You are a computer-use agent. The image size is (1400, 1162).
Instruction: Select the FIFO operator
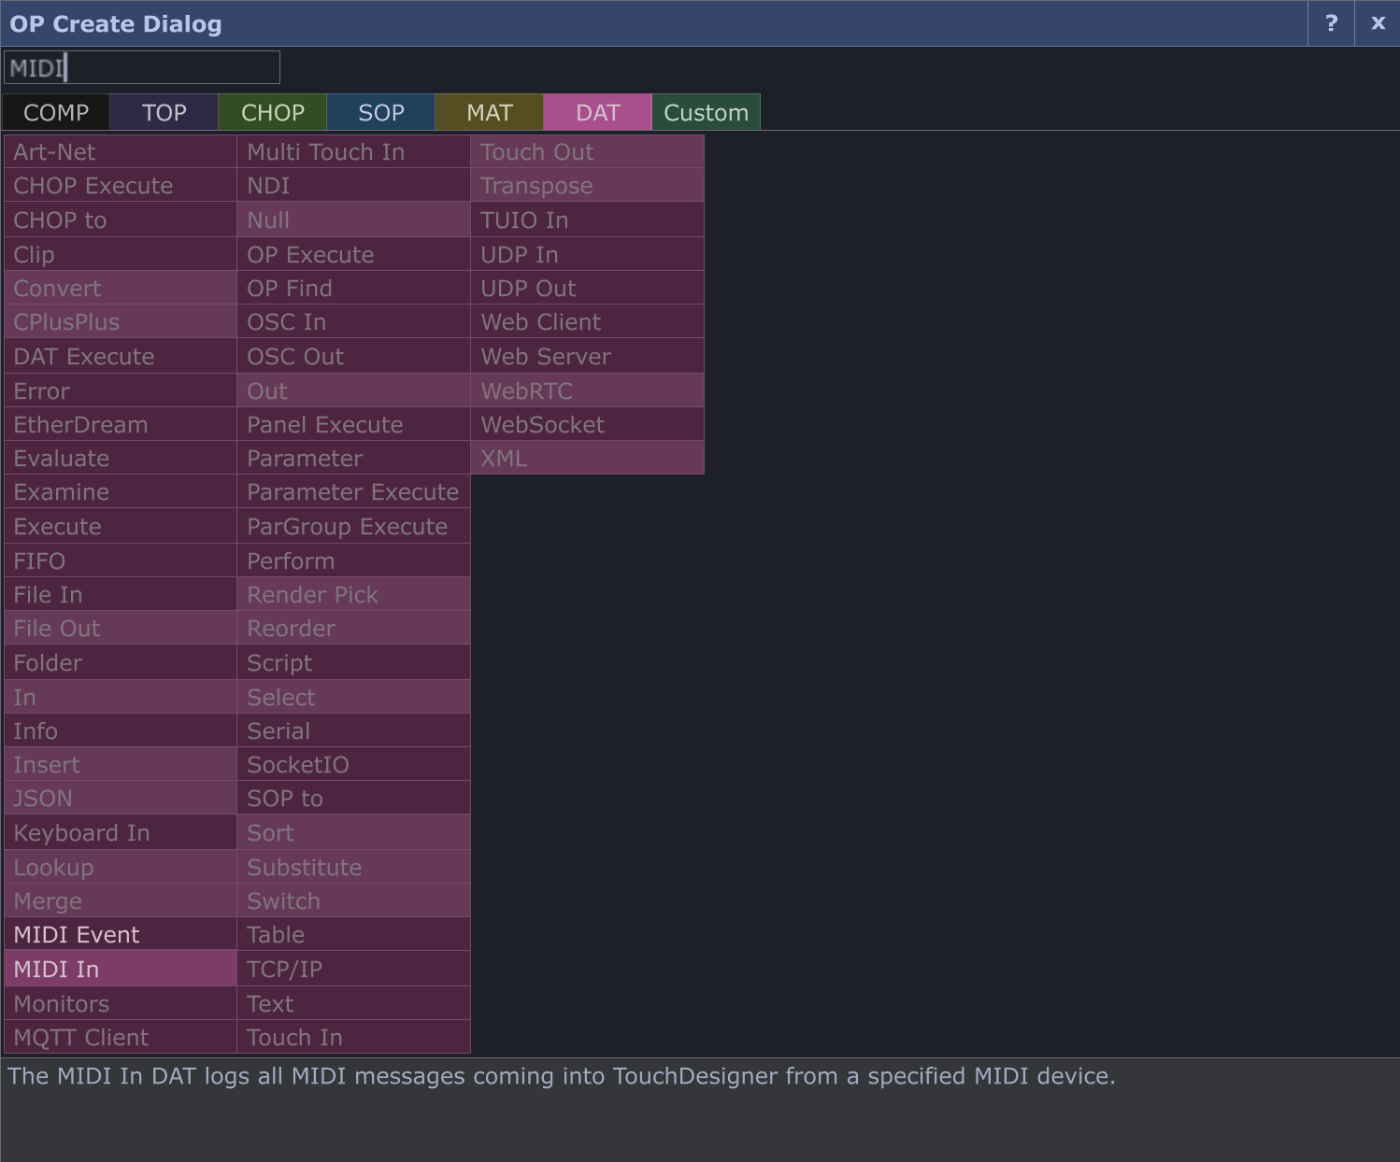point(120,561)
